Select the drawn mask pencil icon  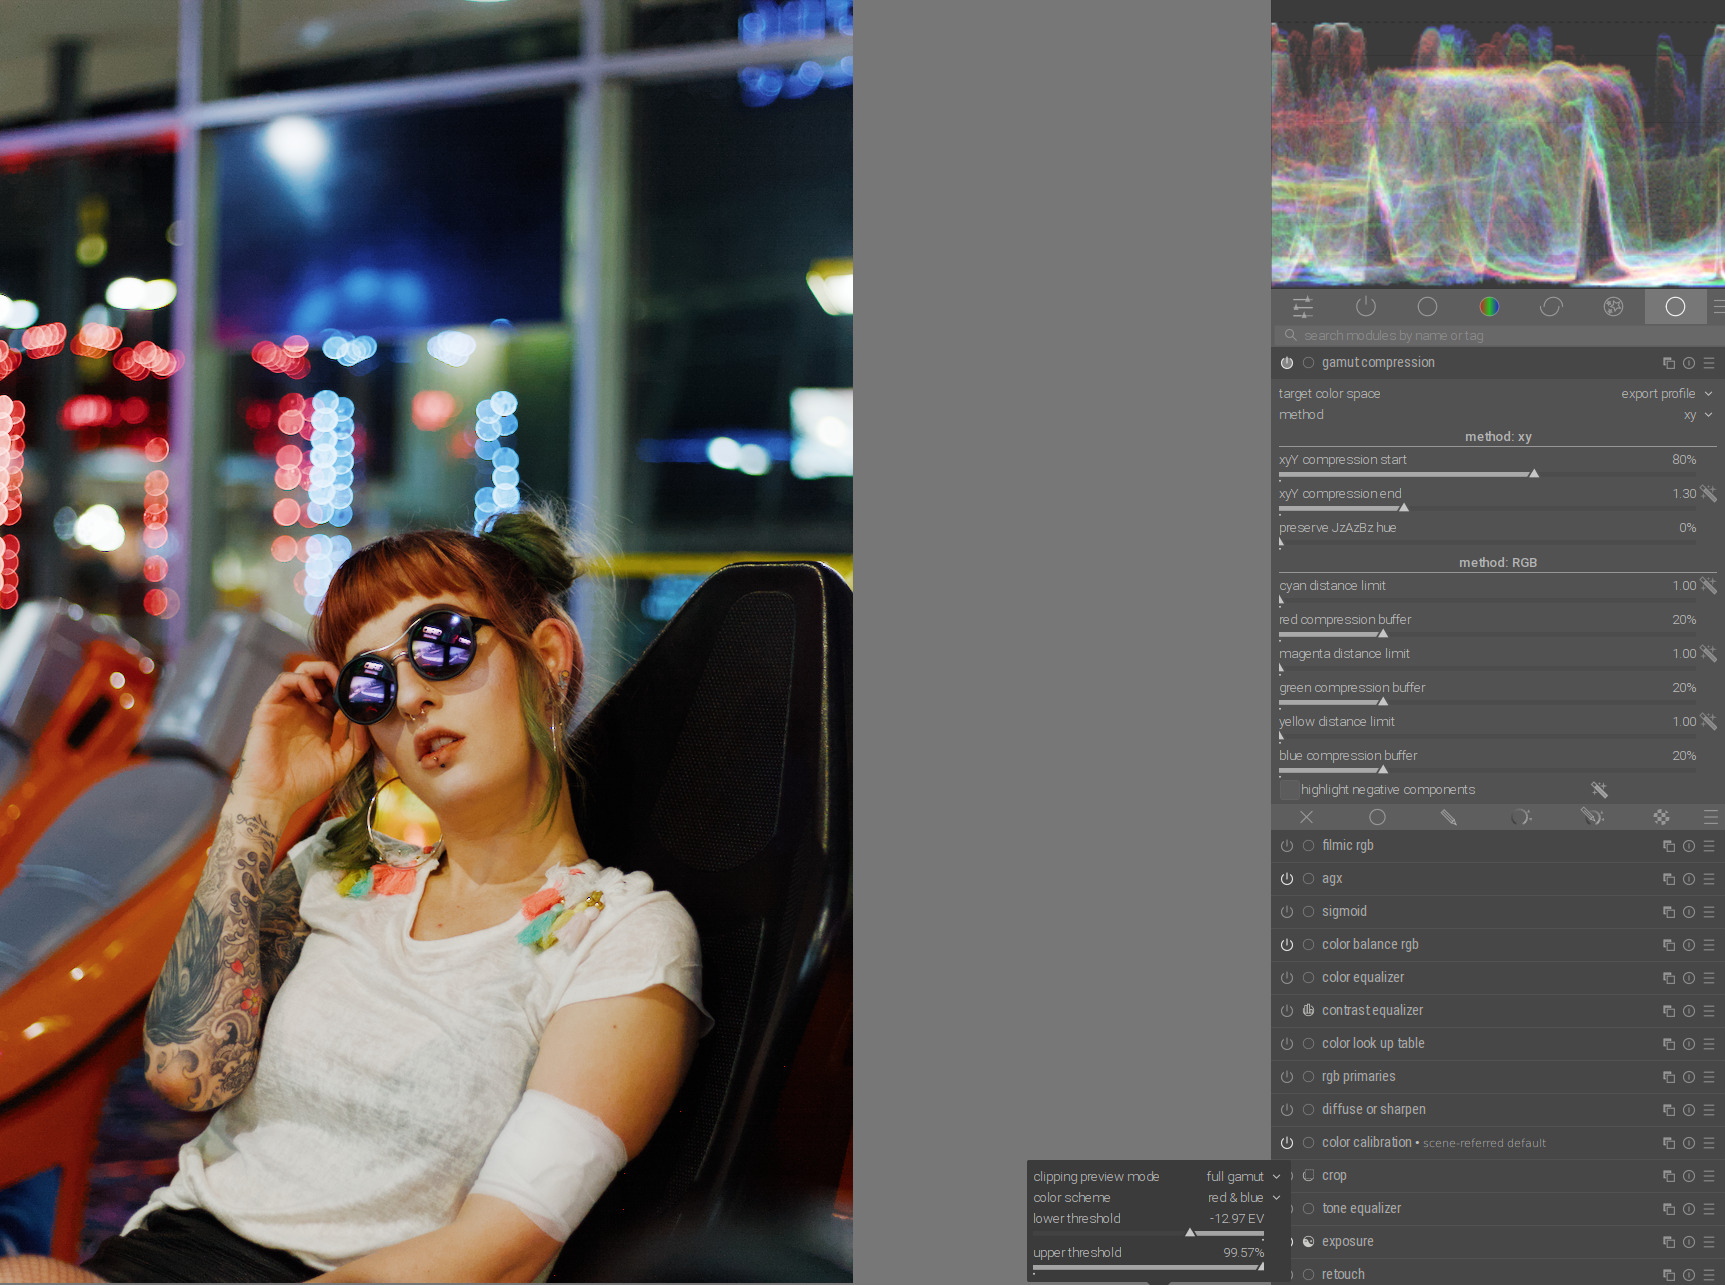(1448, 817)
